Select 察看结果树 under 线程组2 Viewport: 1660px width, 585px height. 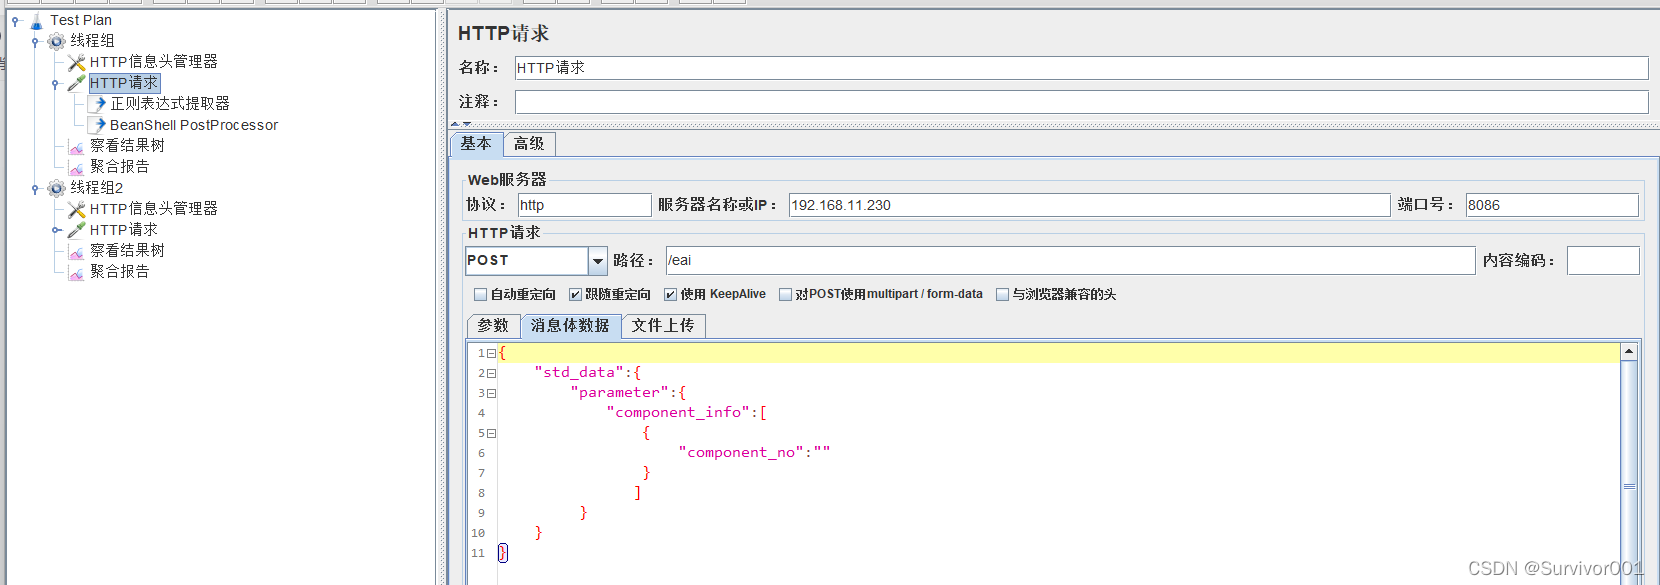(x=127, y=251)
